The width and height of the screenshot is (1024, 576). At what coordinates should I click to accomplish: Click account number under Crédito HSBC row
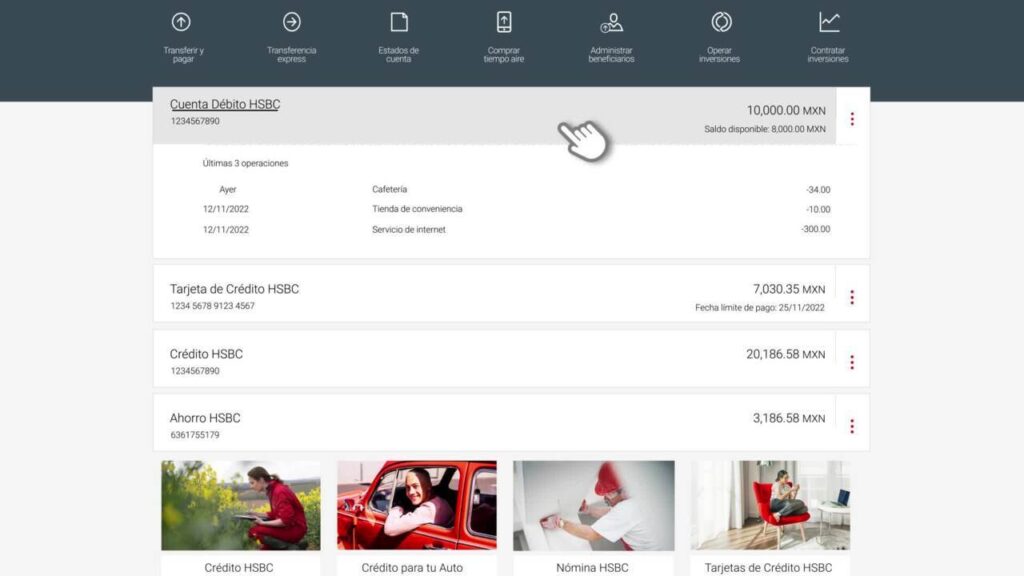point(195,371)
